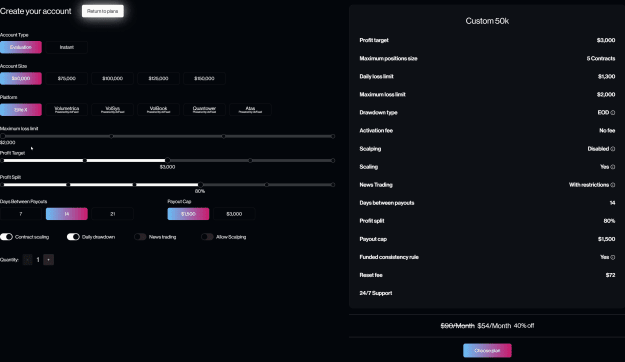625x362 pixels.
Task: Click the Reset fee $72 value
Action: click(610, 275)
